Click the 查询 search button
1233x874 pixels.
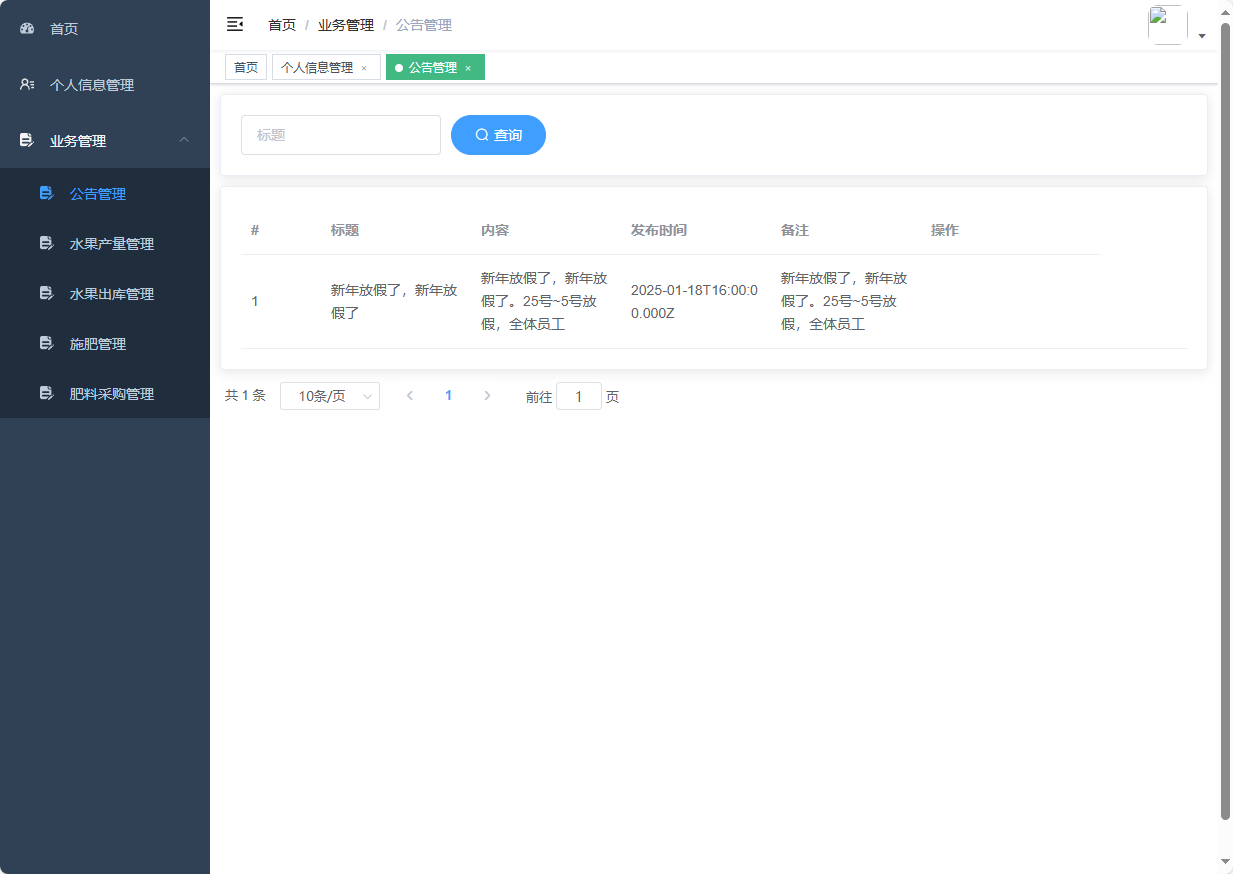pyautogui.click(x=498, y=134)
